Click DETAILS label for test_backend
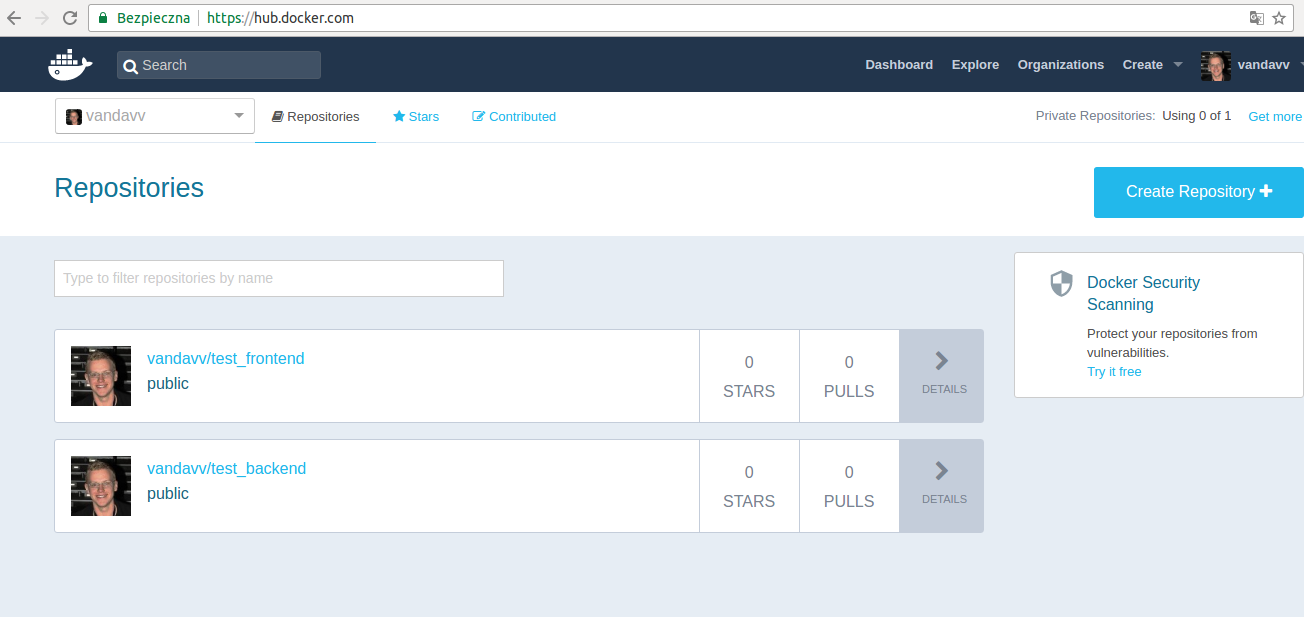Screen dimensions: 1304x617 tap(944, 499)
